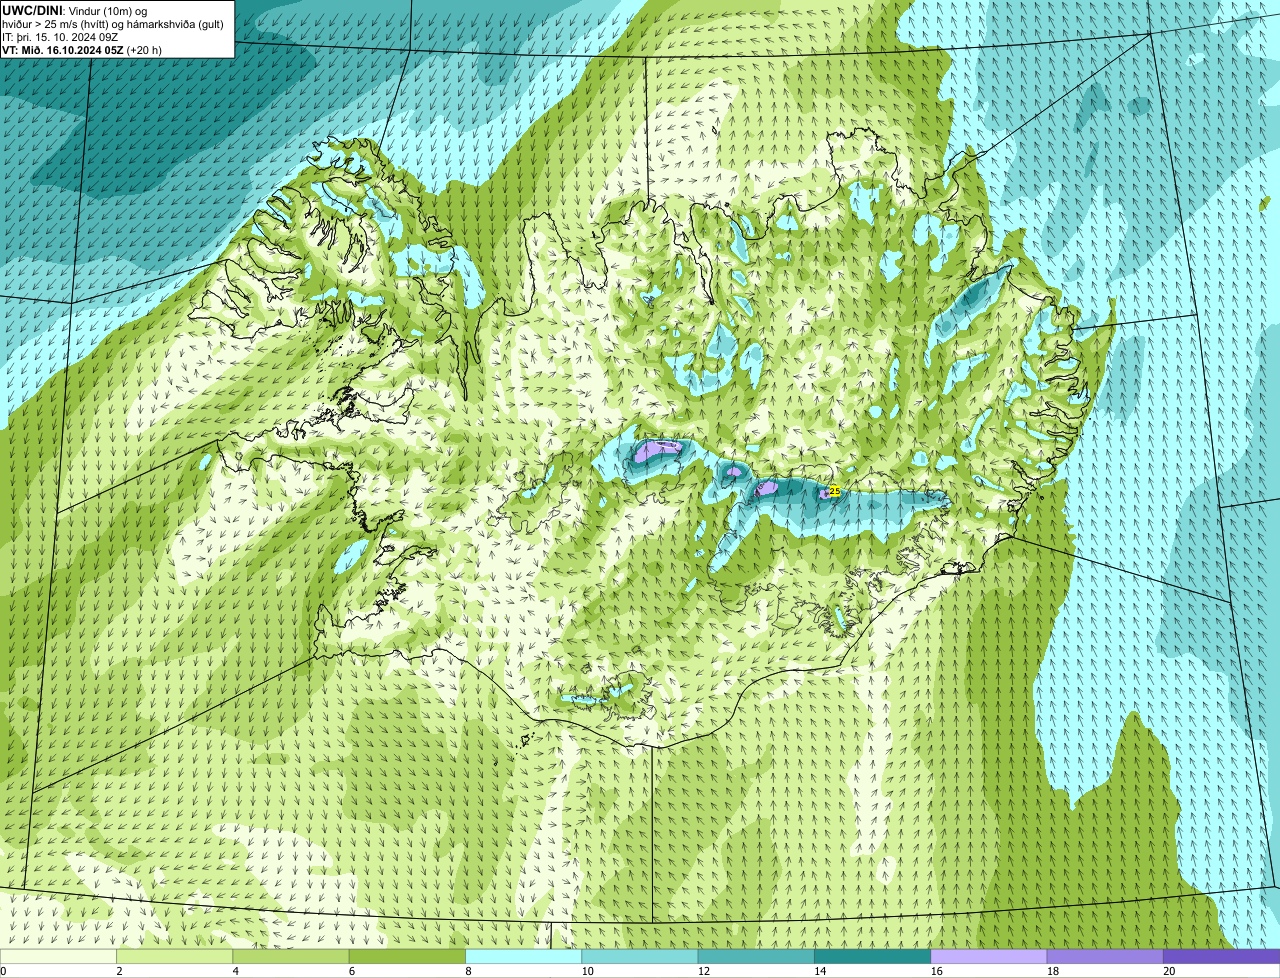Screen dimensions: 1280x978
Task: Click the legend scale label "18"
Action: [1052, 971]
